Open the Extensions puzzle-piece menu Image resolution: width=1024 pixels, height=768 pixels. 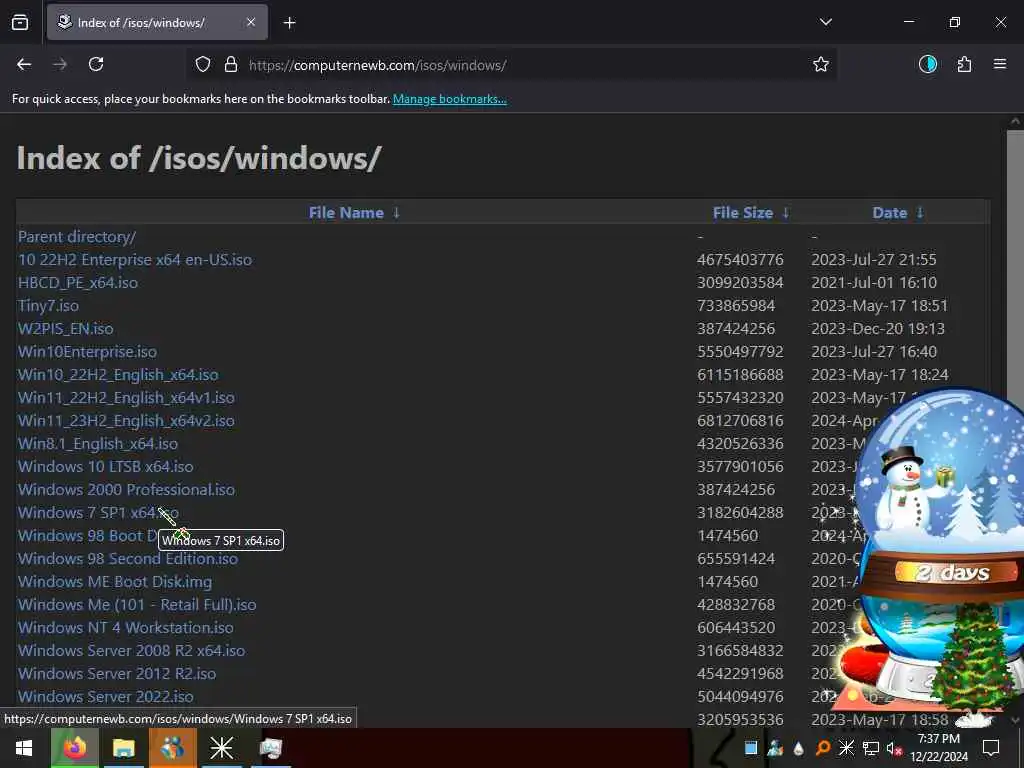click(x=964, y=65)
